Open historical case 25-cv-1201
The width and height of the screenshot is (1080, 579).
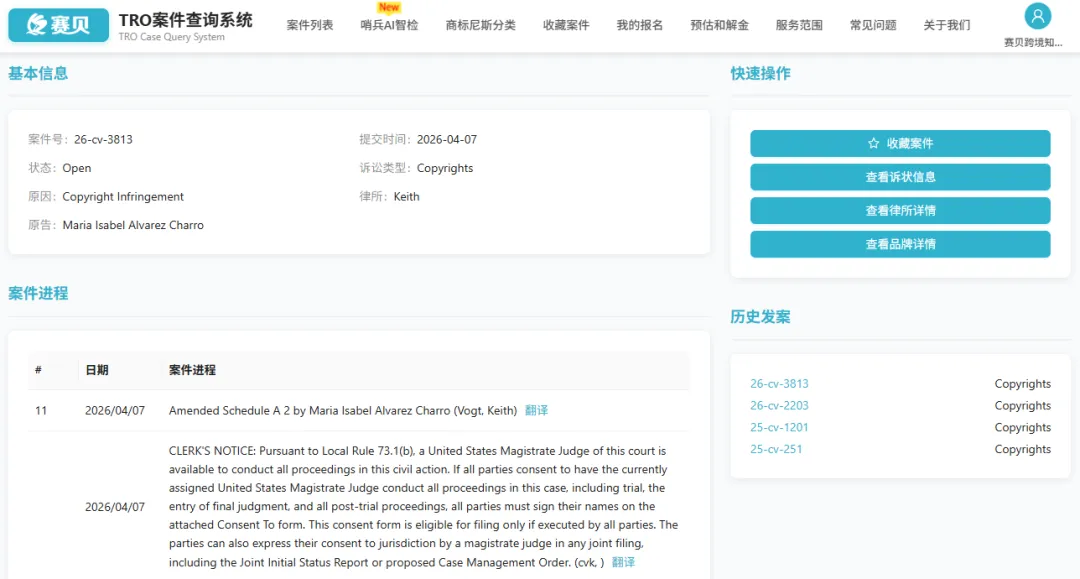point(779,428)
